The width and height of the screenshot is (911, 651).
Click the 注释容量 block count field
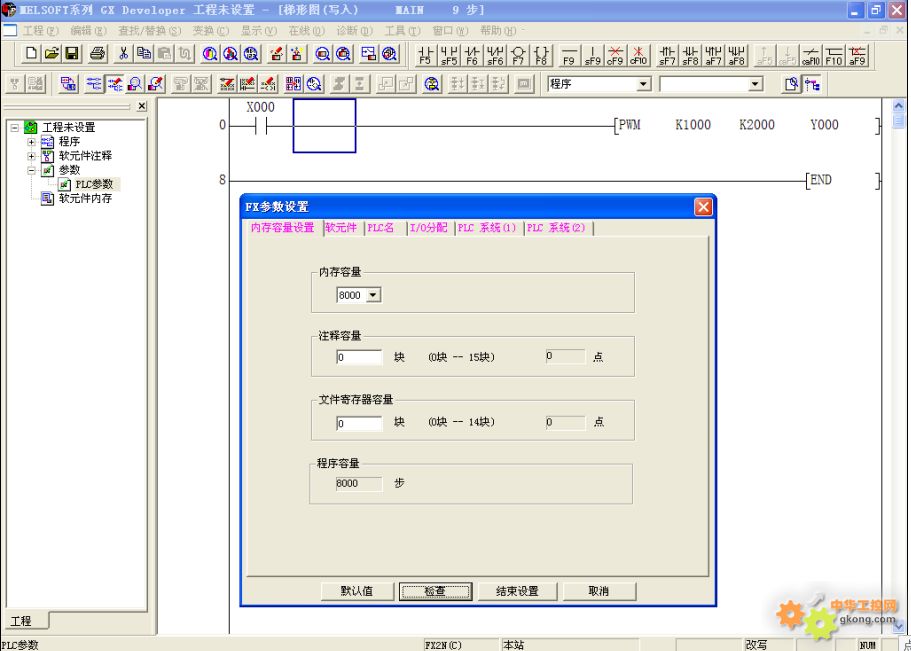coord(359,357)
